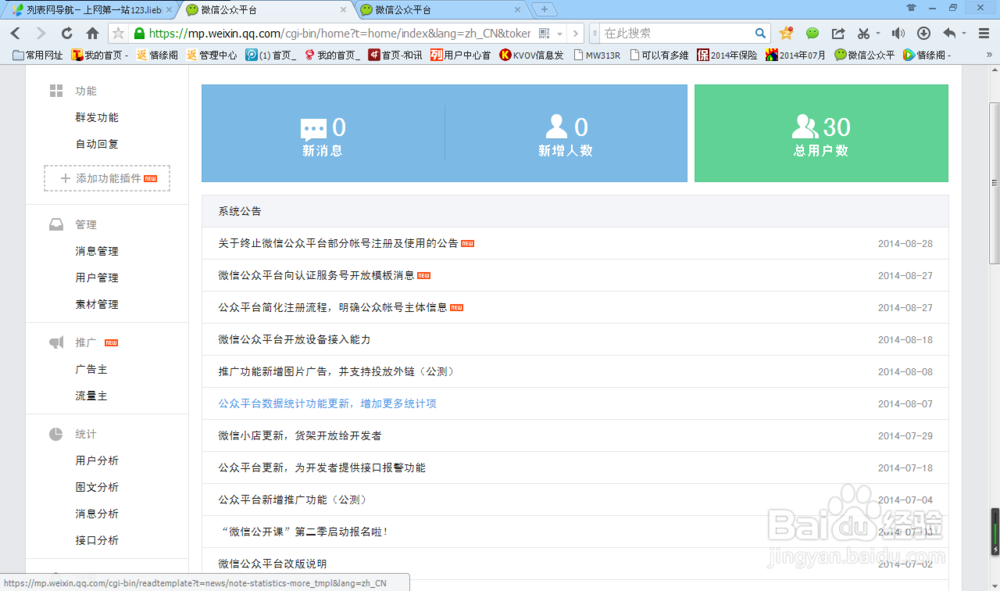Open 流量主 in the sidebar
Viewport: 1000px width, 591px height.
(91, 396)
